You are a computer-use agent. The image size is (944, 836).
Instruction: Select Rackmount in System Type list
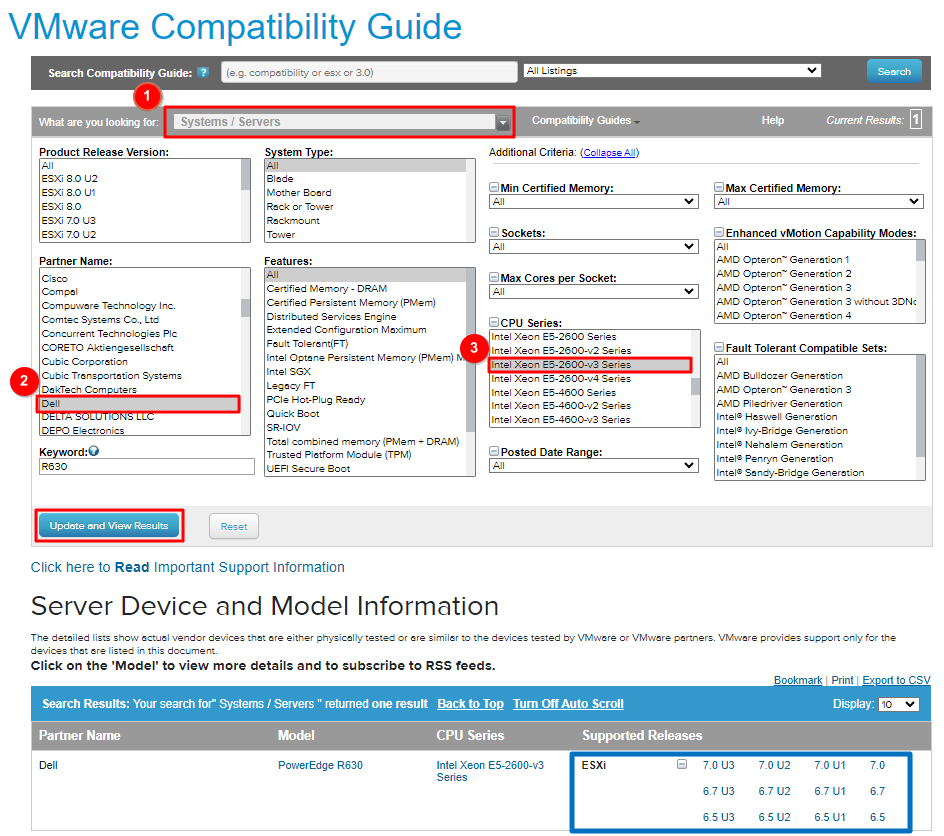click(293, 220)
